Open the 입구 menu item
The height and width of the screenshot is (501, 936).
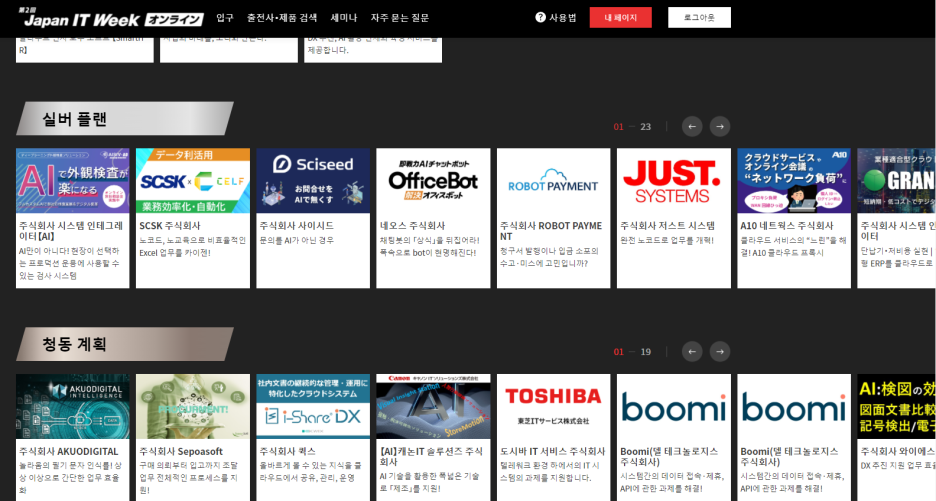tap(225, 18)
